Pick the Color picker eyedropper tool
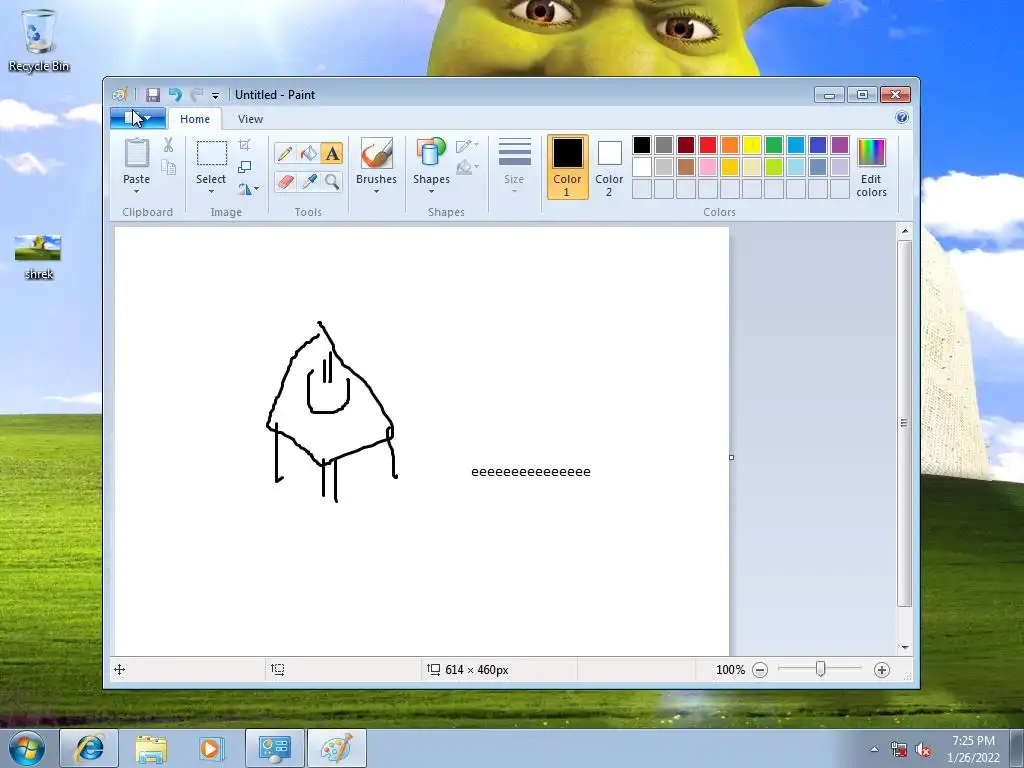The width and height of the screenshot is (1024, 768). pos(308,181)
